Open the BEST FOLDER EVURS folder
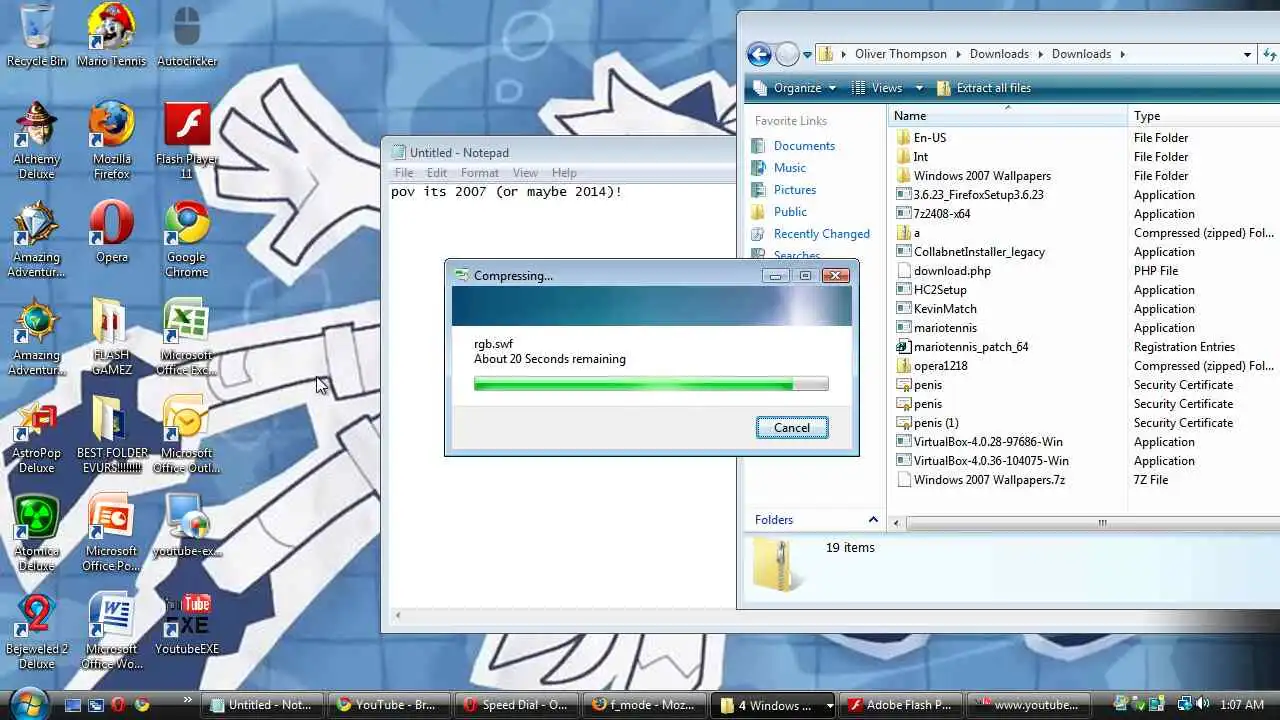This screenshot has height=720, width=1280. [x=112, y=435]
